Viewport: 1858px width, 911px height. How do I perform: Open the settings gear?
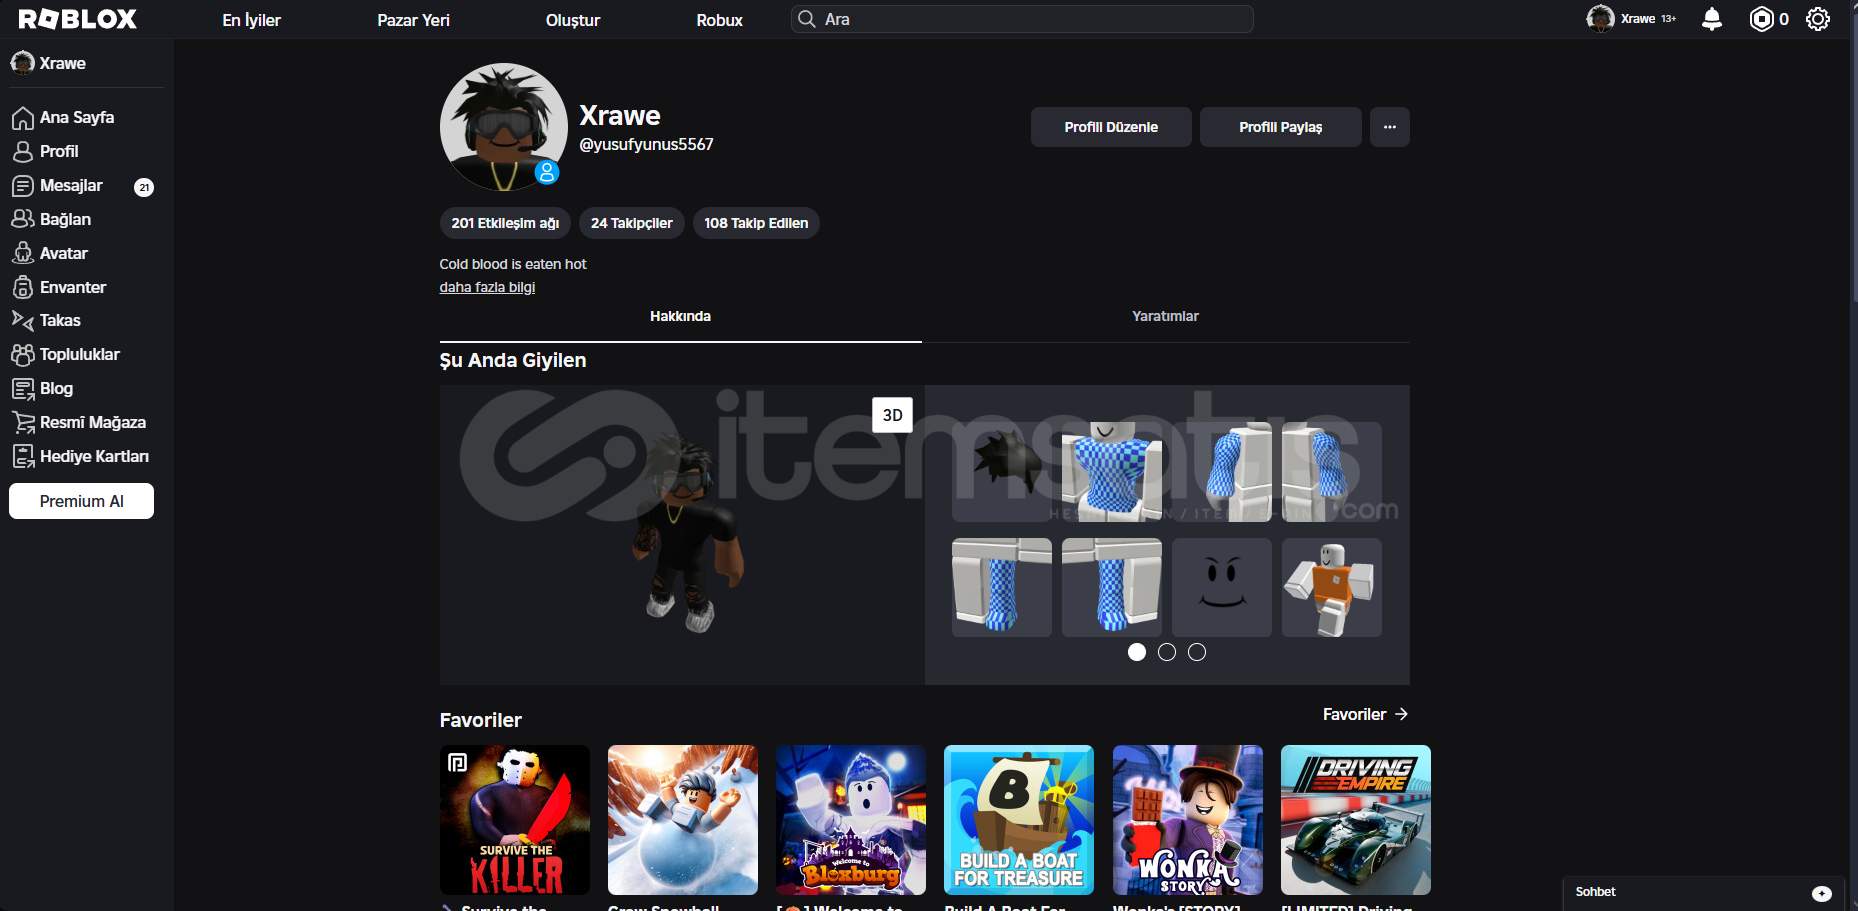(x=1818, y=19)
